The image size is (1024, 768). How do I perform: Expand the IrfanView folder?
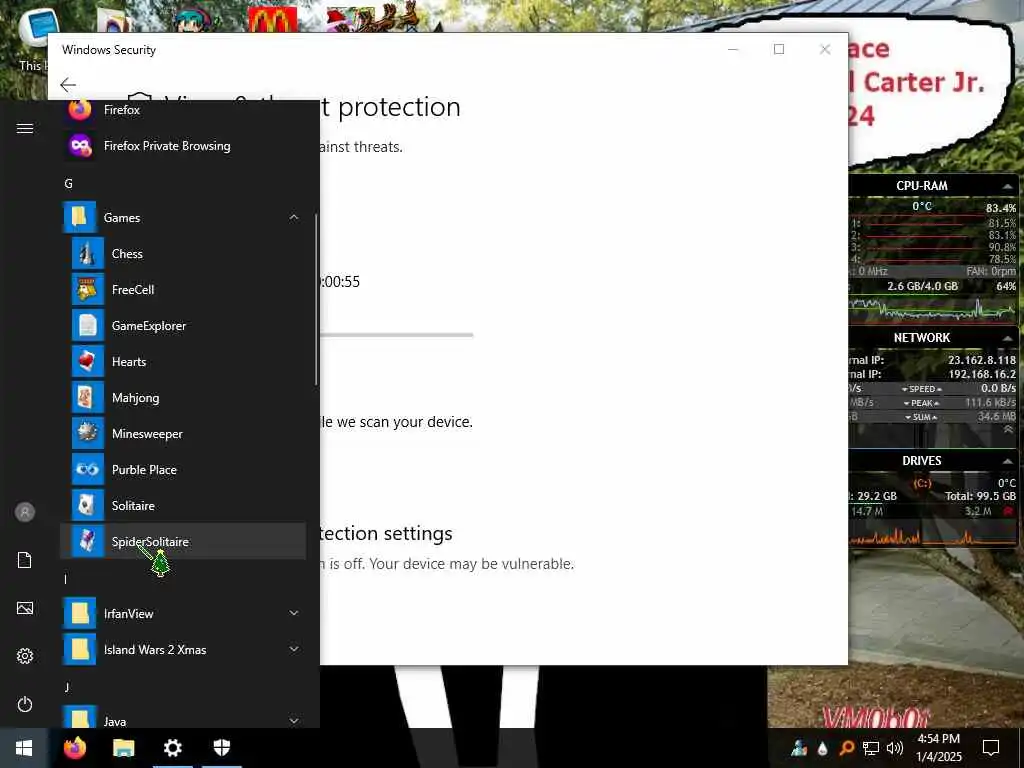point(183,613)
